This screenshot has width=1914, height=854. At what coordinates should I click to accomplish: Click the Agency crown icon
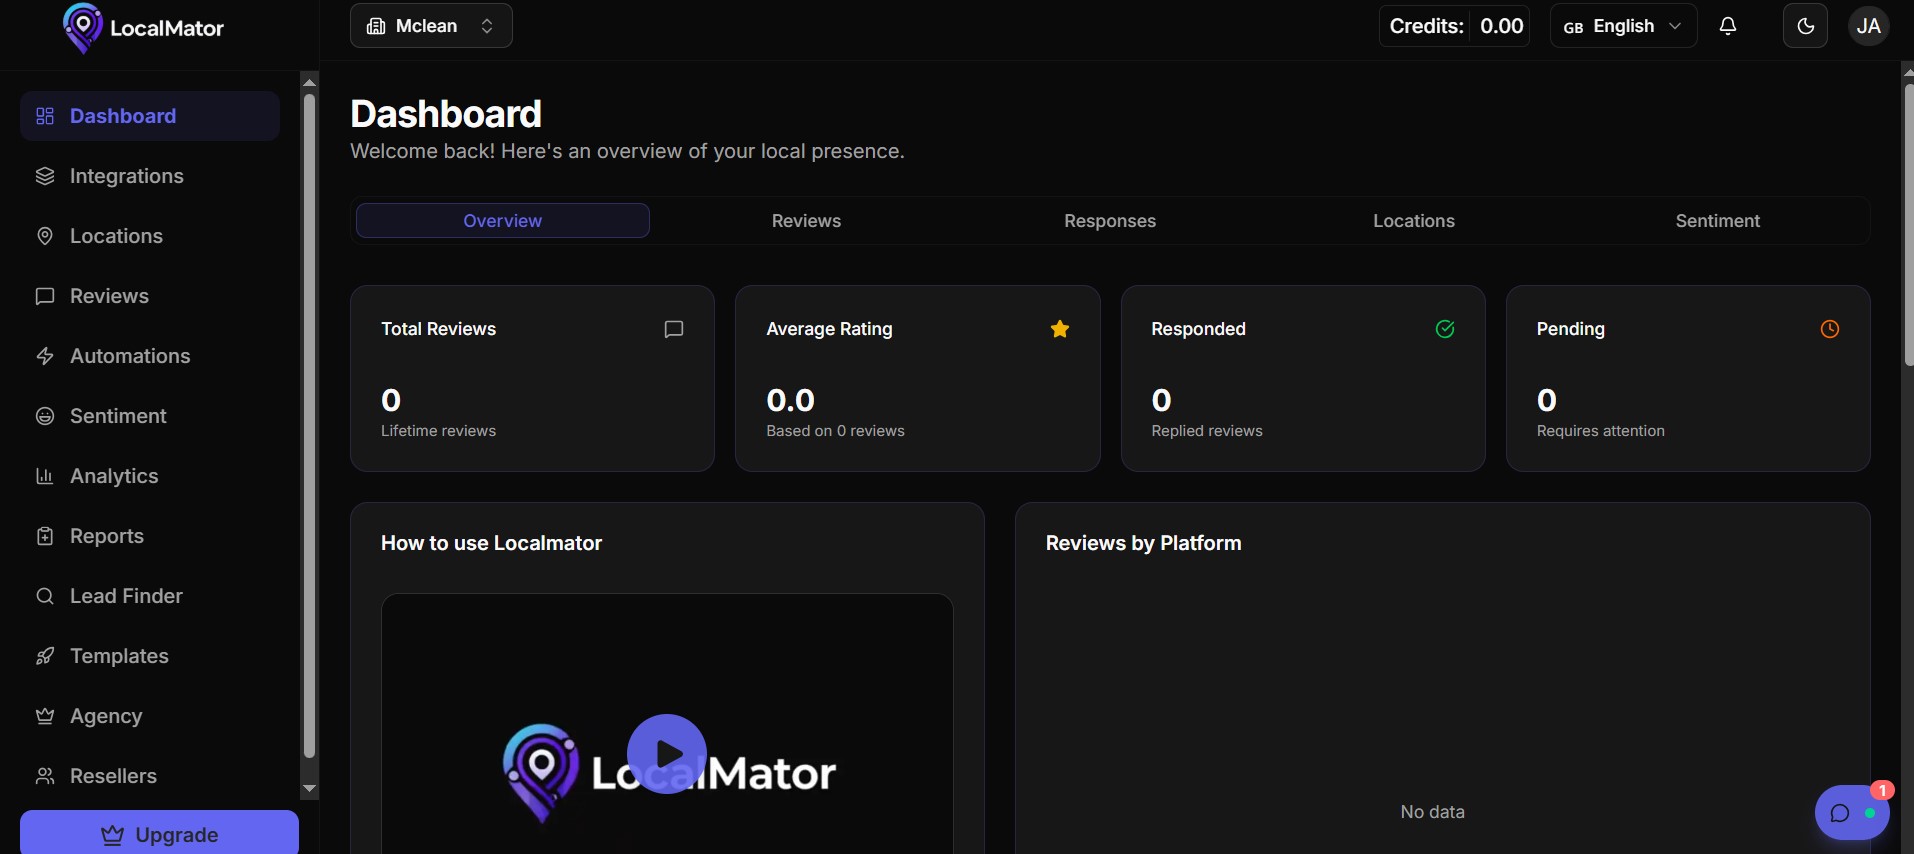pos(45,716)
